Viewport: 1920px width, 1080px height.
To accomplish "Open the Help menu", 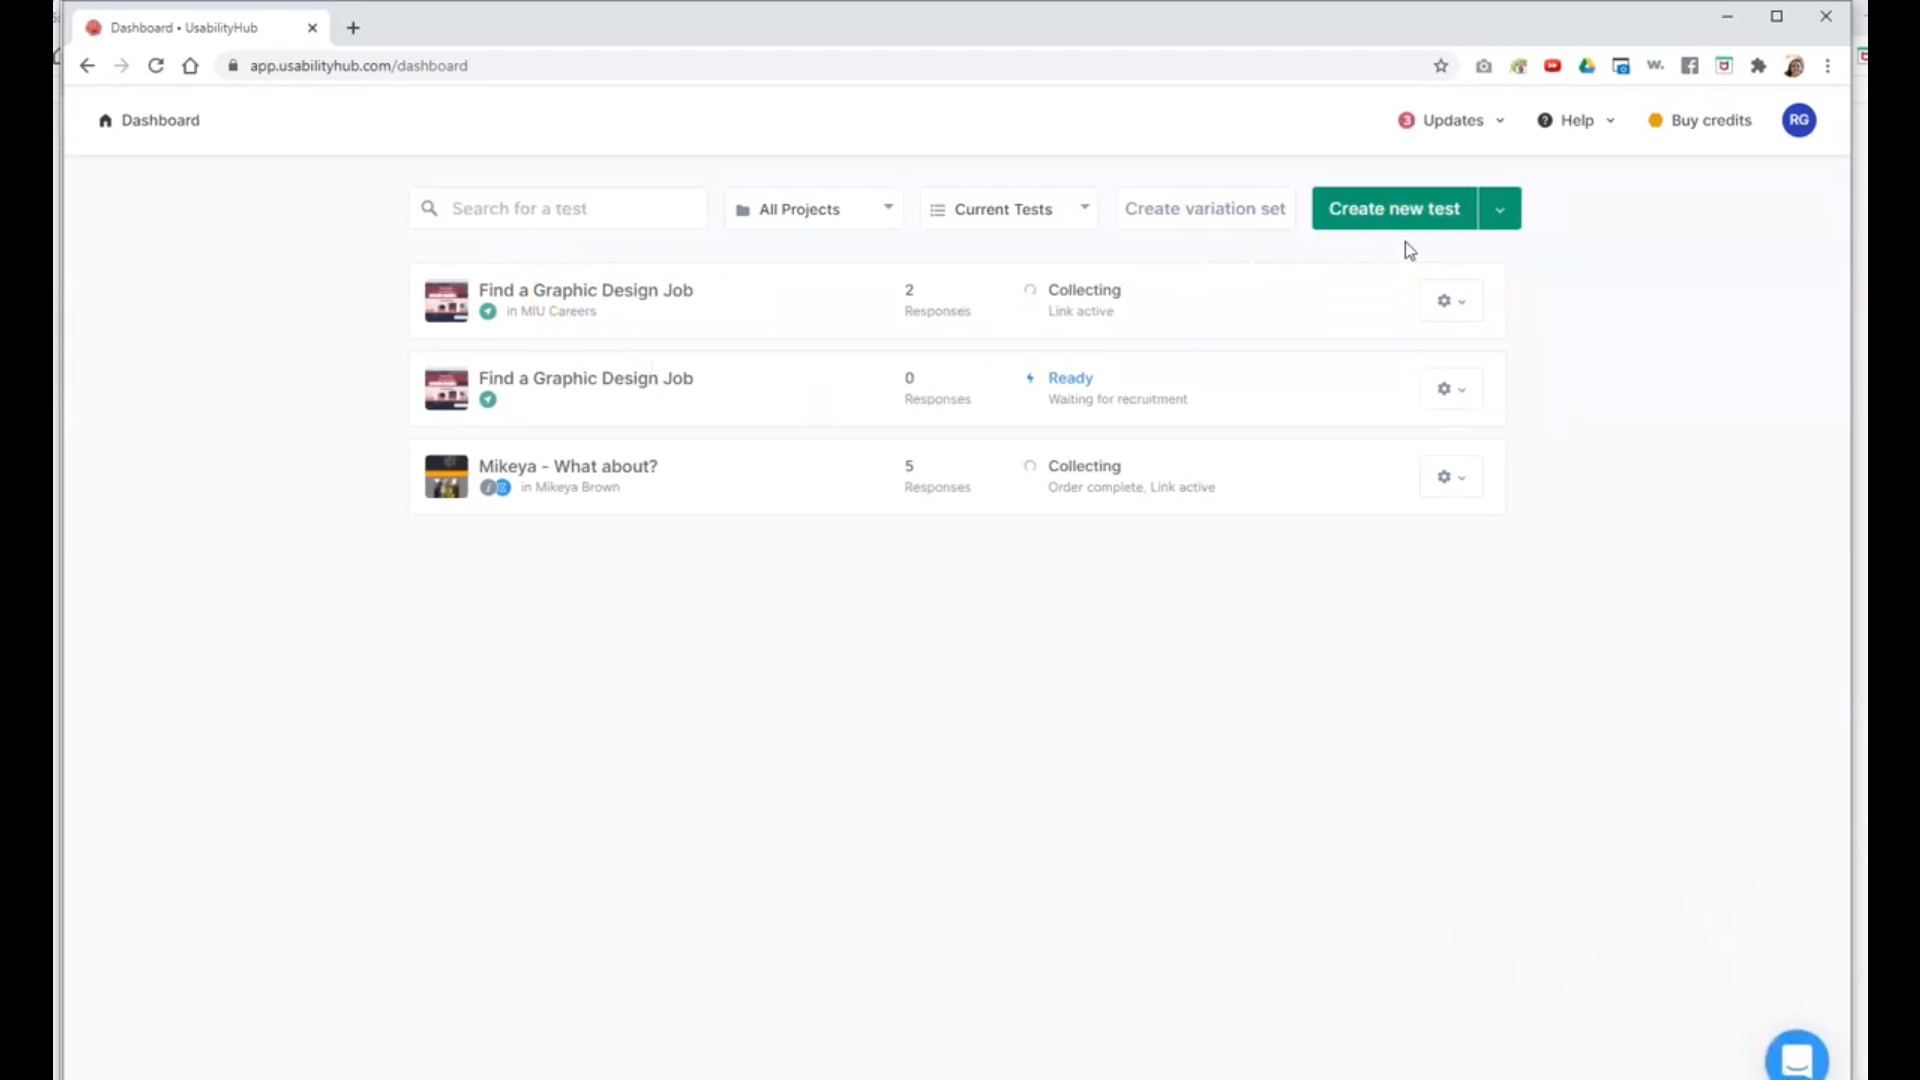I will [1576, 120].
